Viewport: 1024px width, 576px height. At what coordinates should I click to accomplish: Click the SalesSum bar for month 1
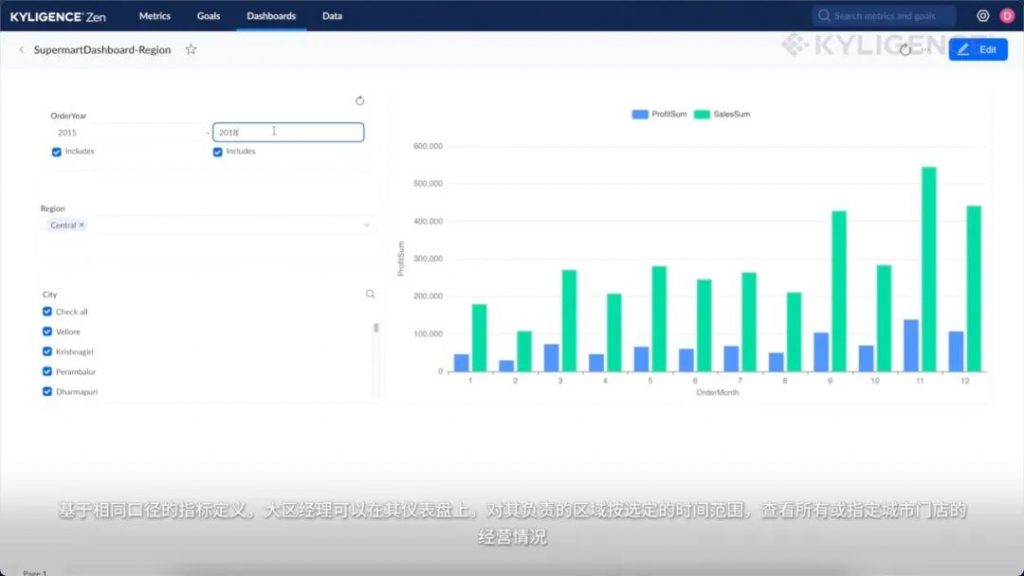pyautogui.click(x=479, y=338)
